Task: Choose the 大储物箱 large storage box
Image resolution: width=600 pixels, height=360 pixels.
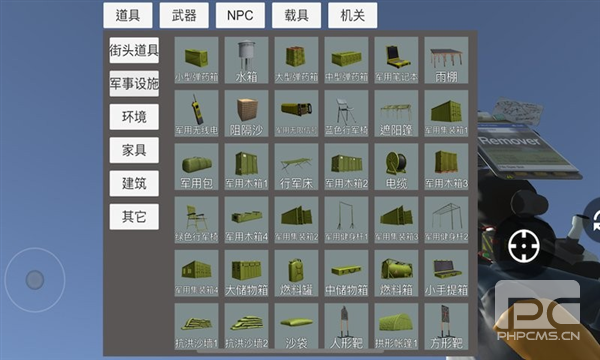Action: (x=246, y=273)
